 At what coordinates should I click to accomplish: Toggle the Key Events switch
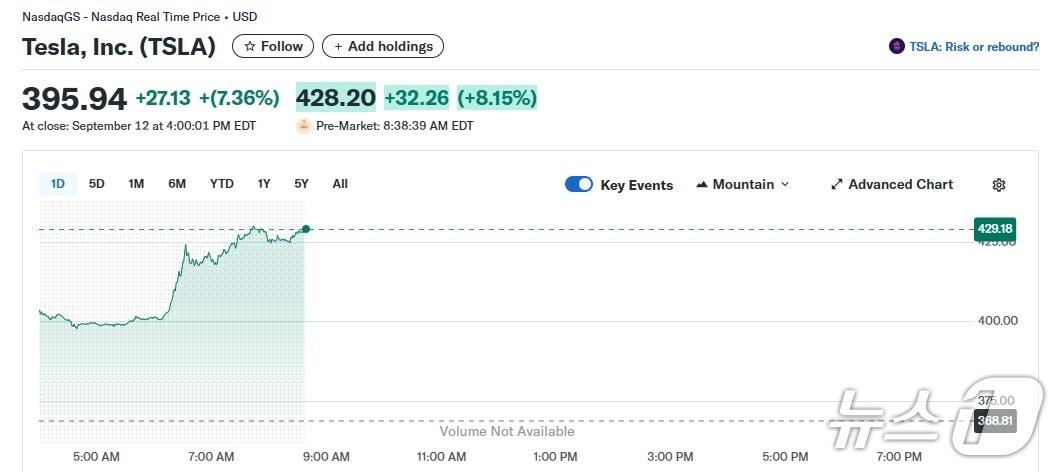[x=579, y=185]
